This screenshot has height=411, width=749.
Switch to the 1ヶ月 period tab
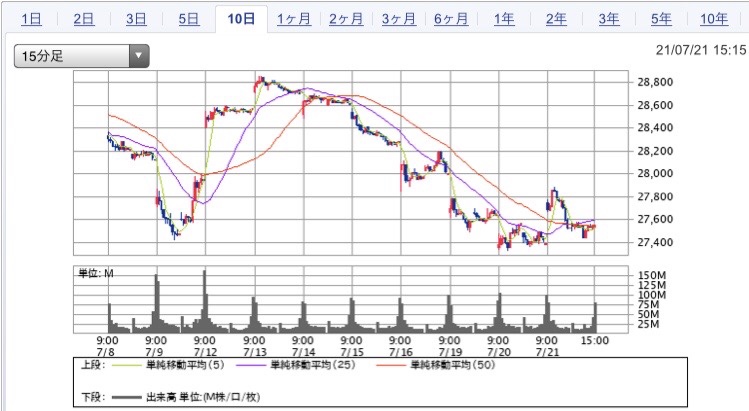[294, 19]
